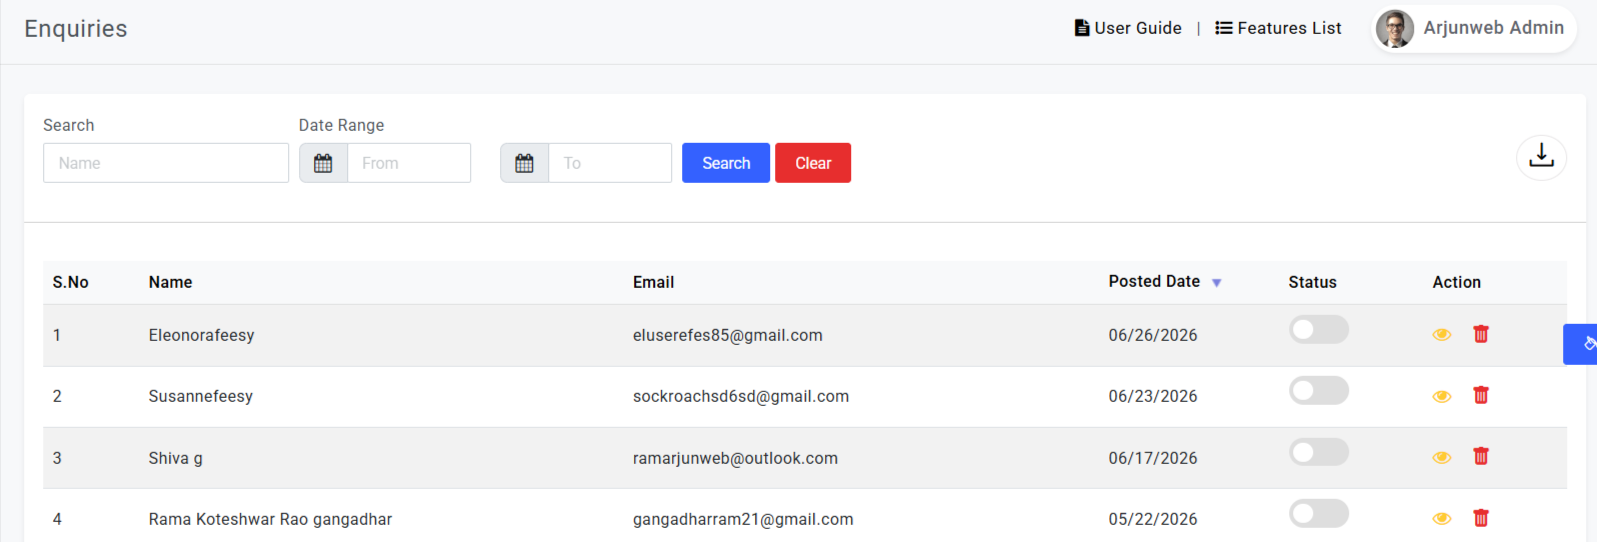
Task: Open Arjunweb Admin profile menu
Action: pos(1474,29)
